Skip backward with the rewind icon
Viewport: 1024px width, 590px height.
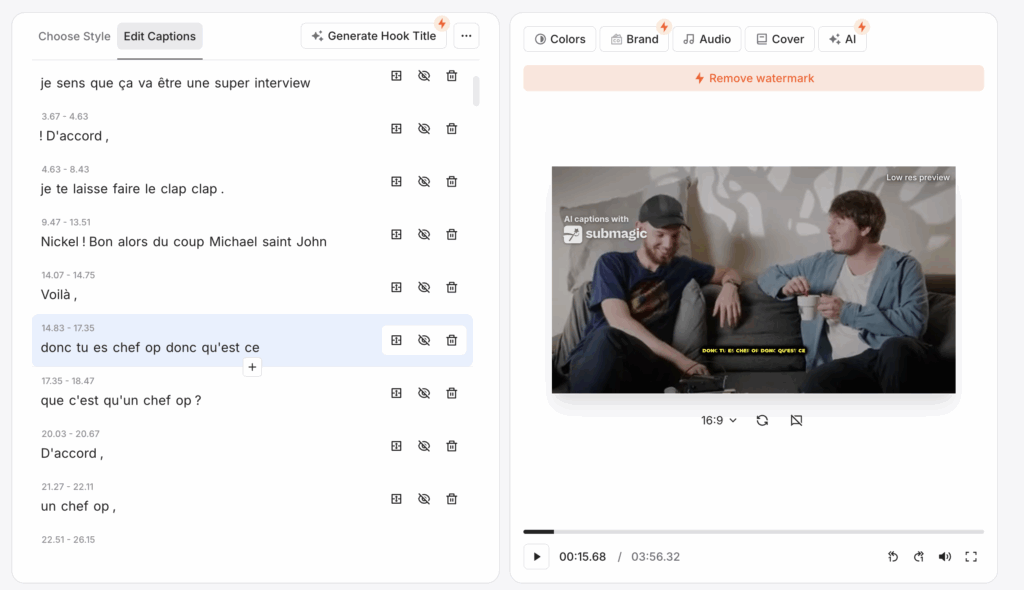tap(893, 557)
